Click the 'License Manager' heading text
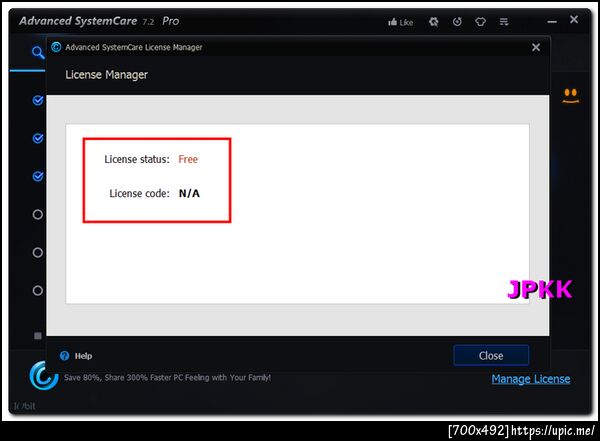This screenshot has width=600, height=441. coord(106,75)
